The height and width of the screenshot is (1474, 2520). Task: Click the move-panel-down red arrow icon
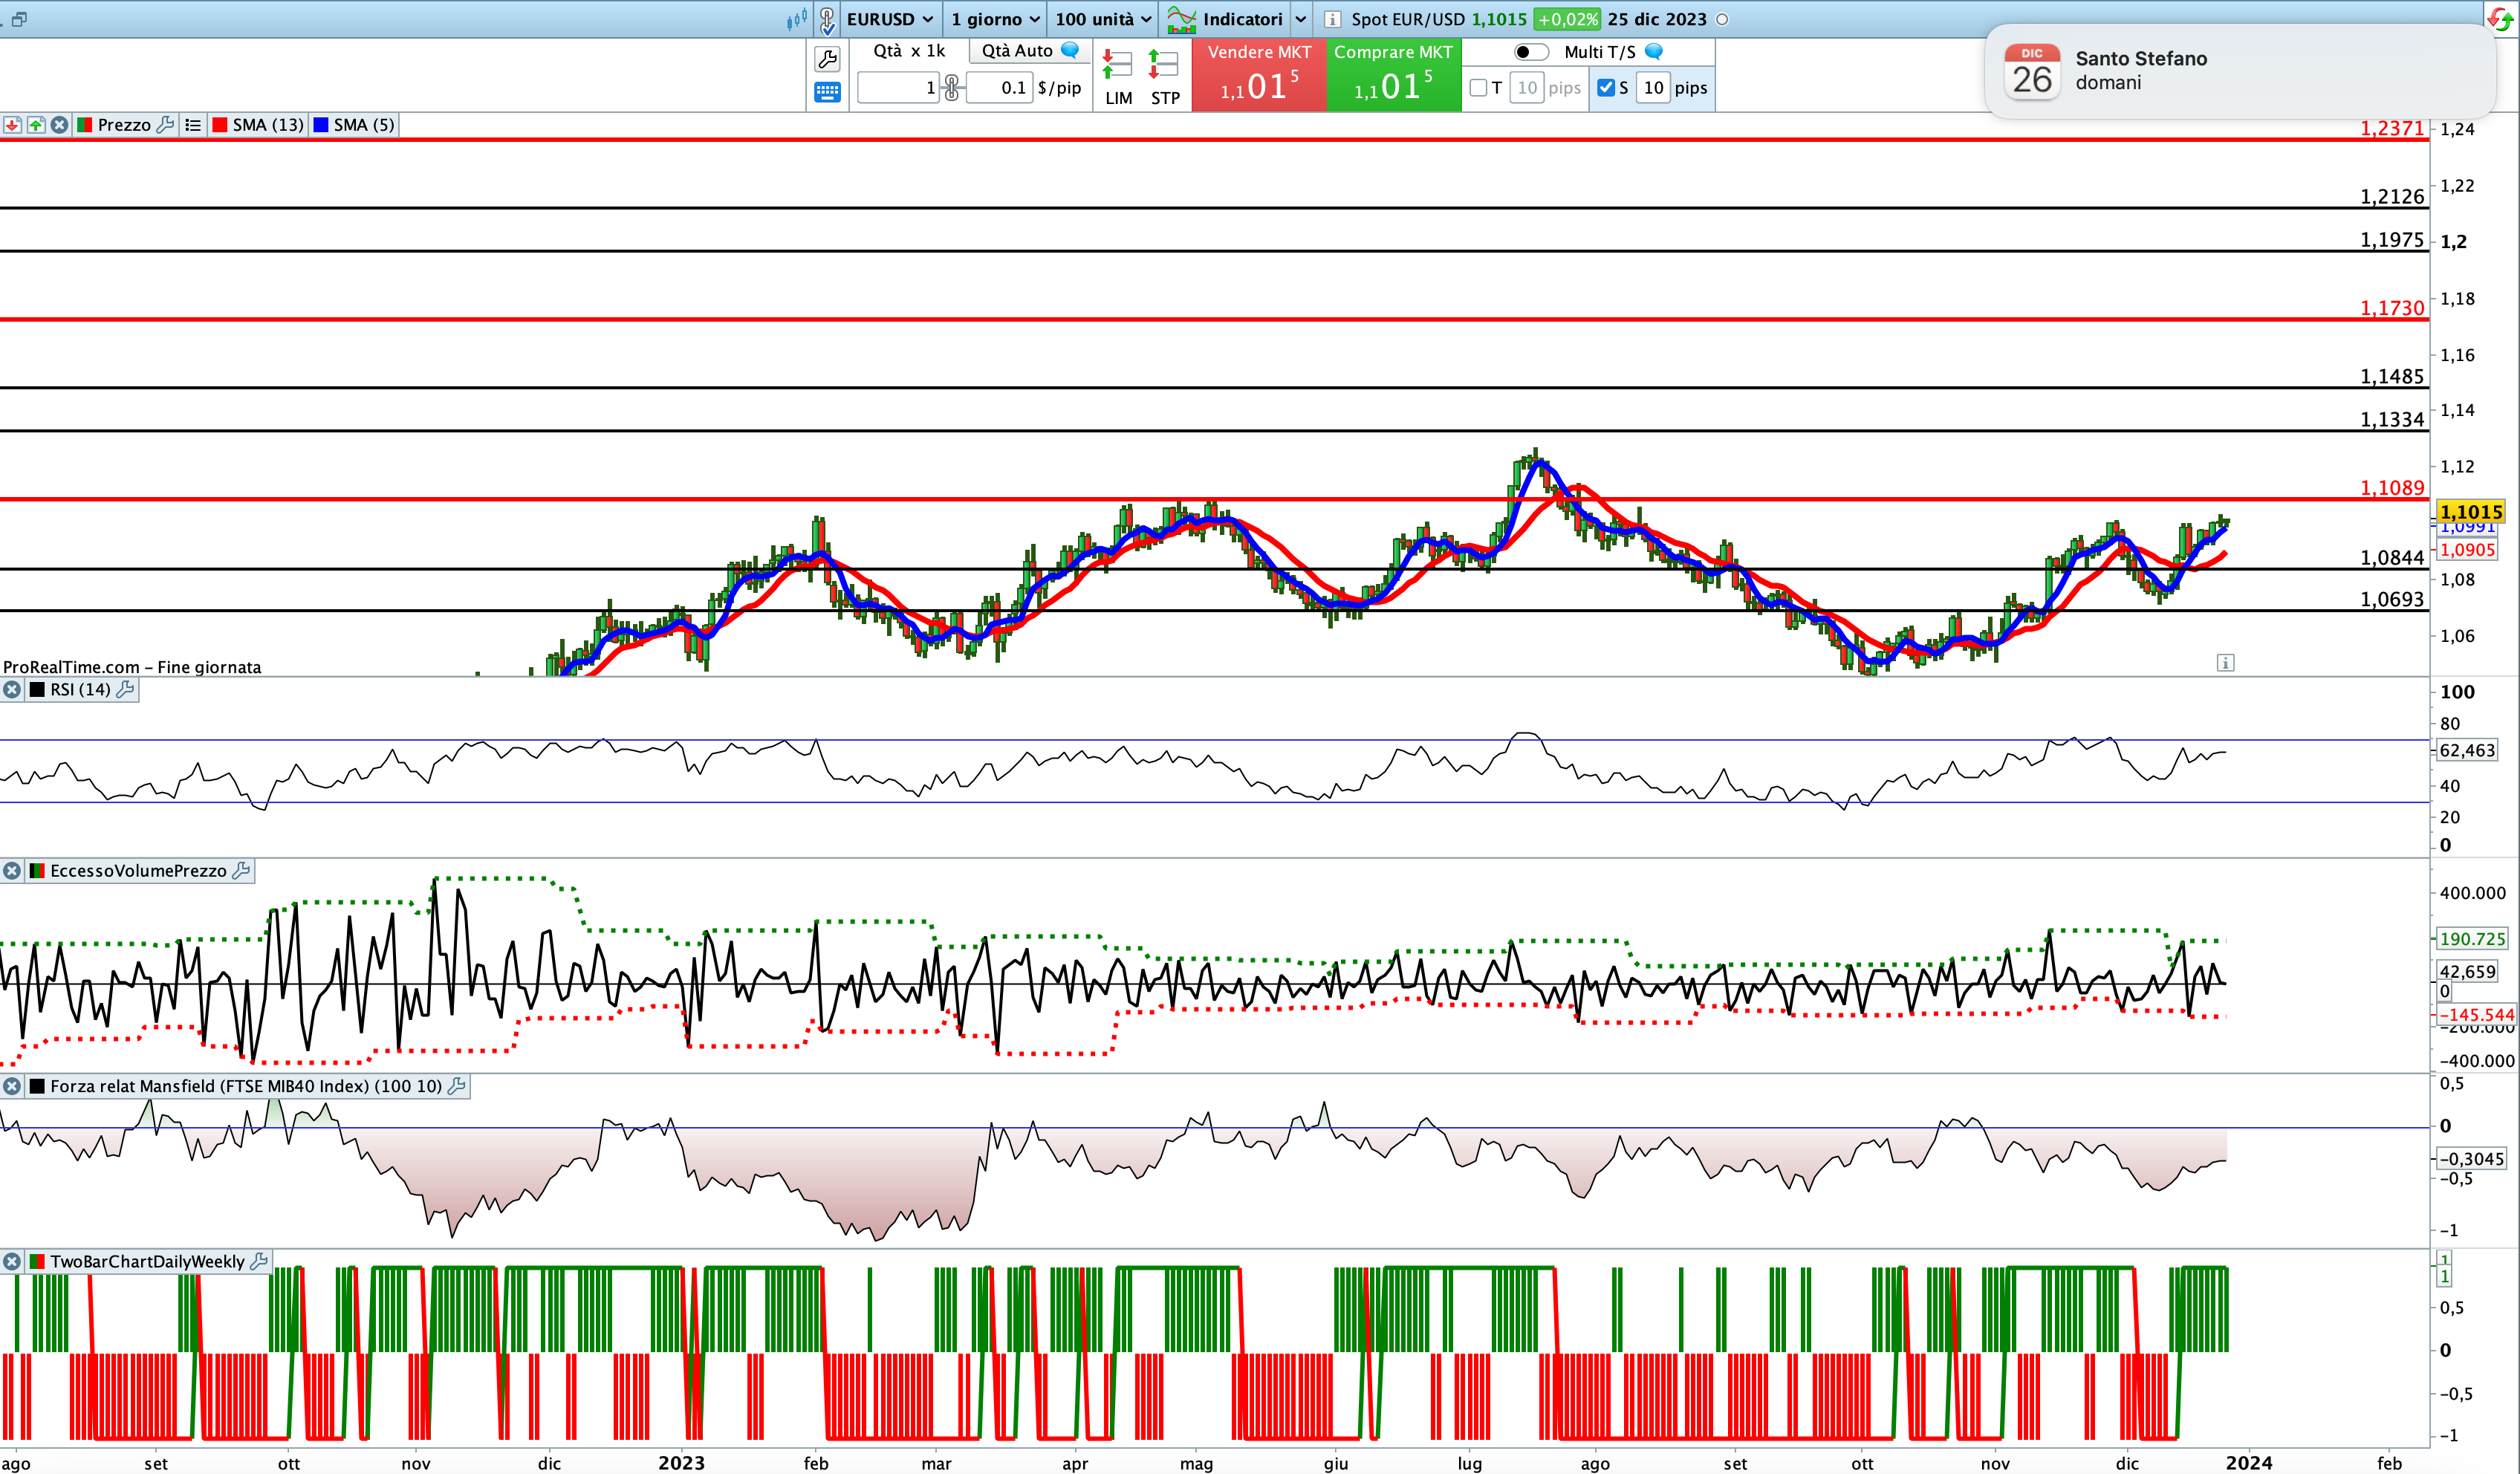click(12, 125)
